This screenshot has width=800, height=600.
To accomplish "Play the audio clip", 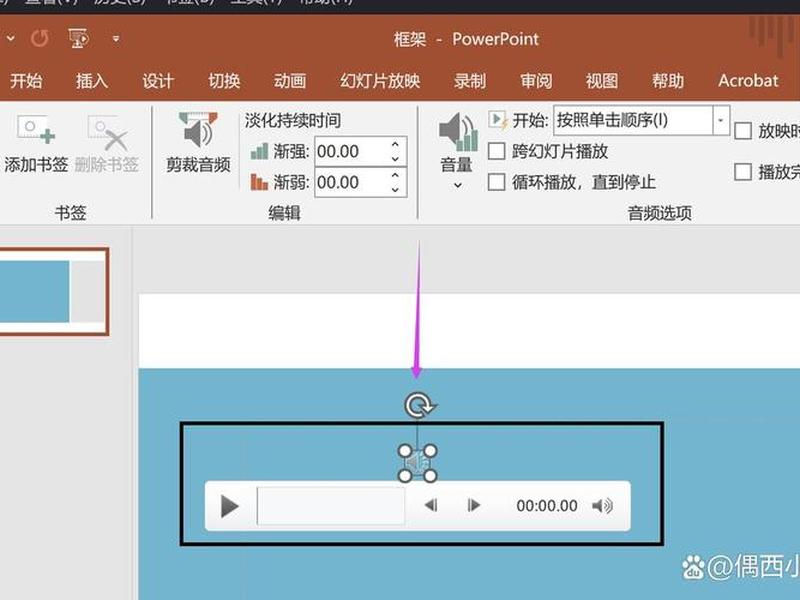I will 230,507.
